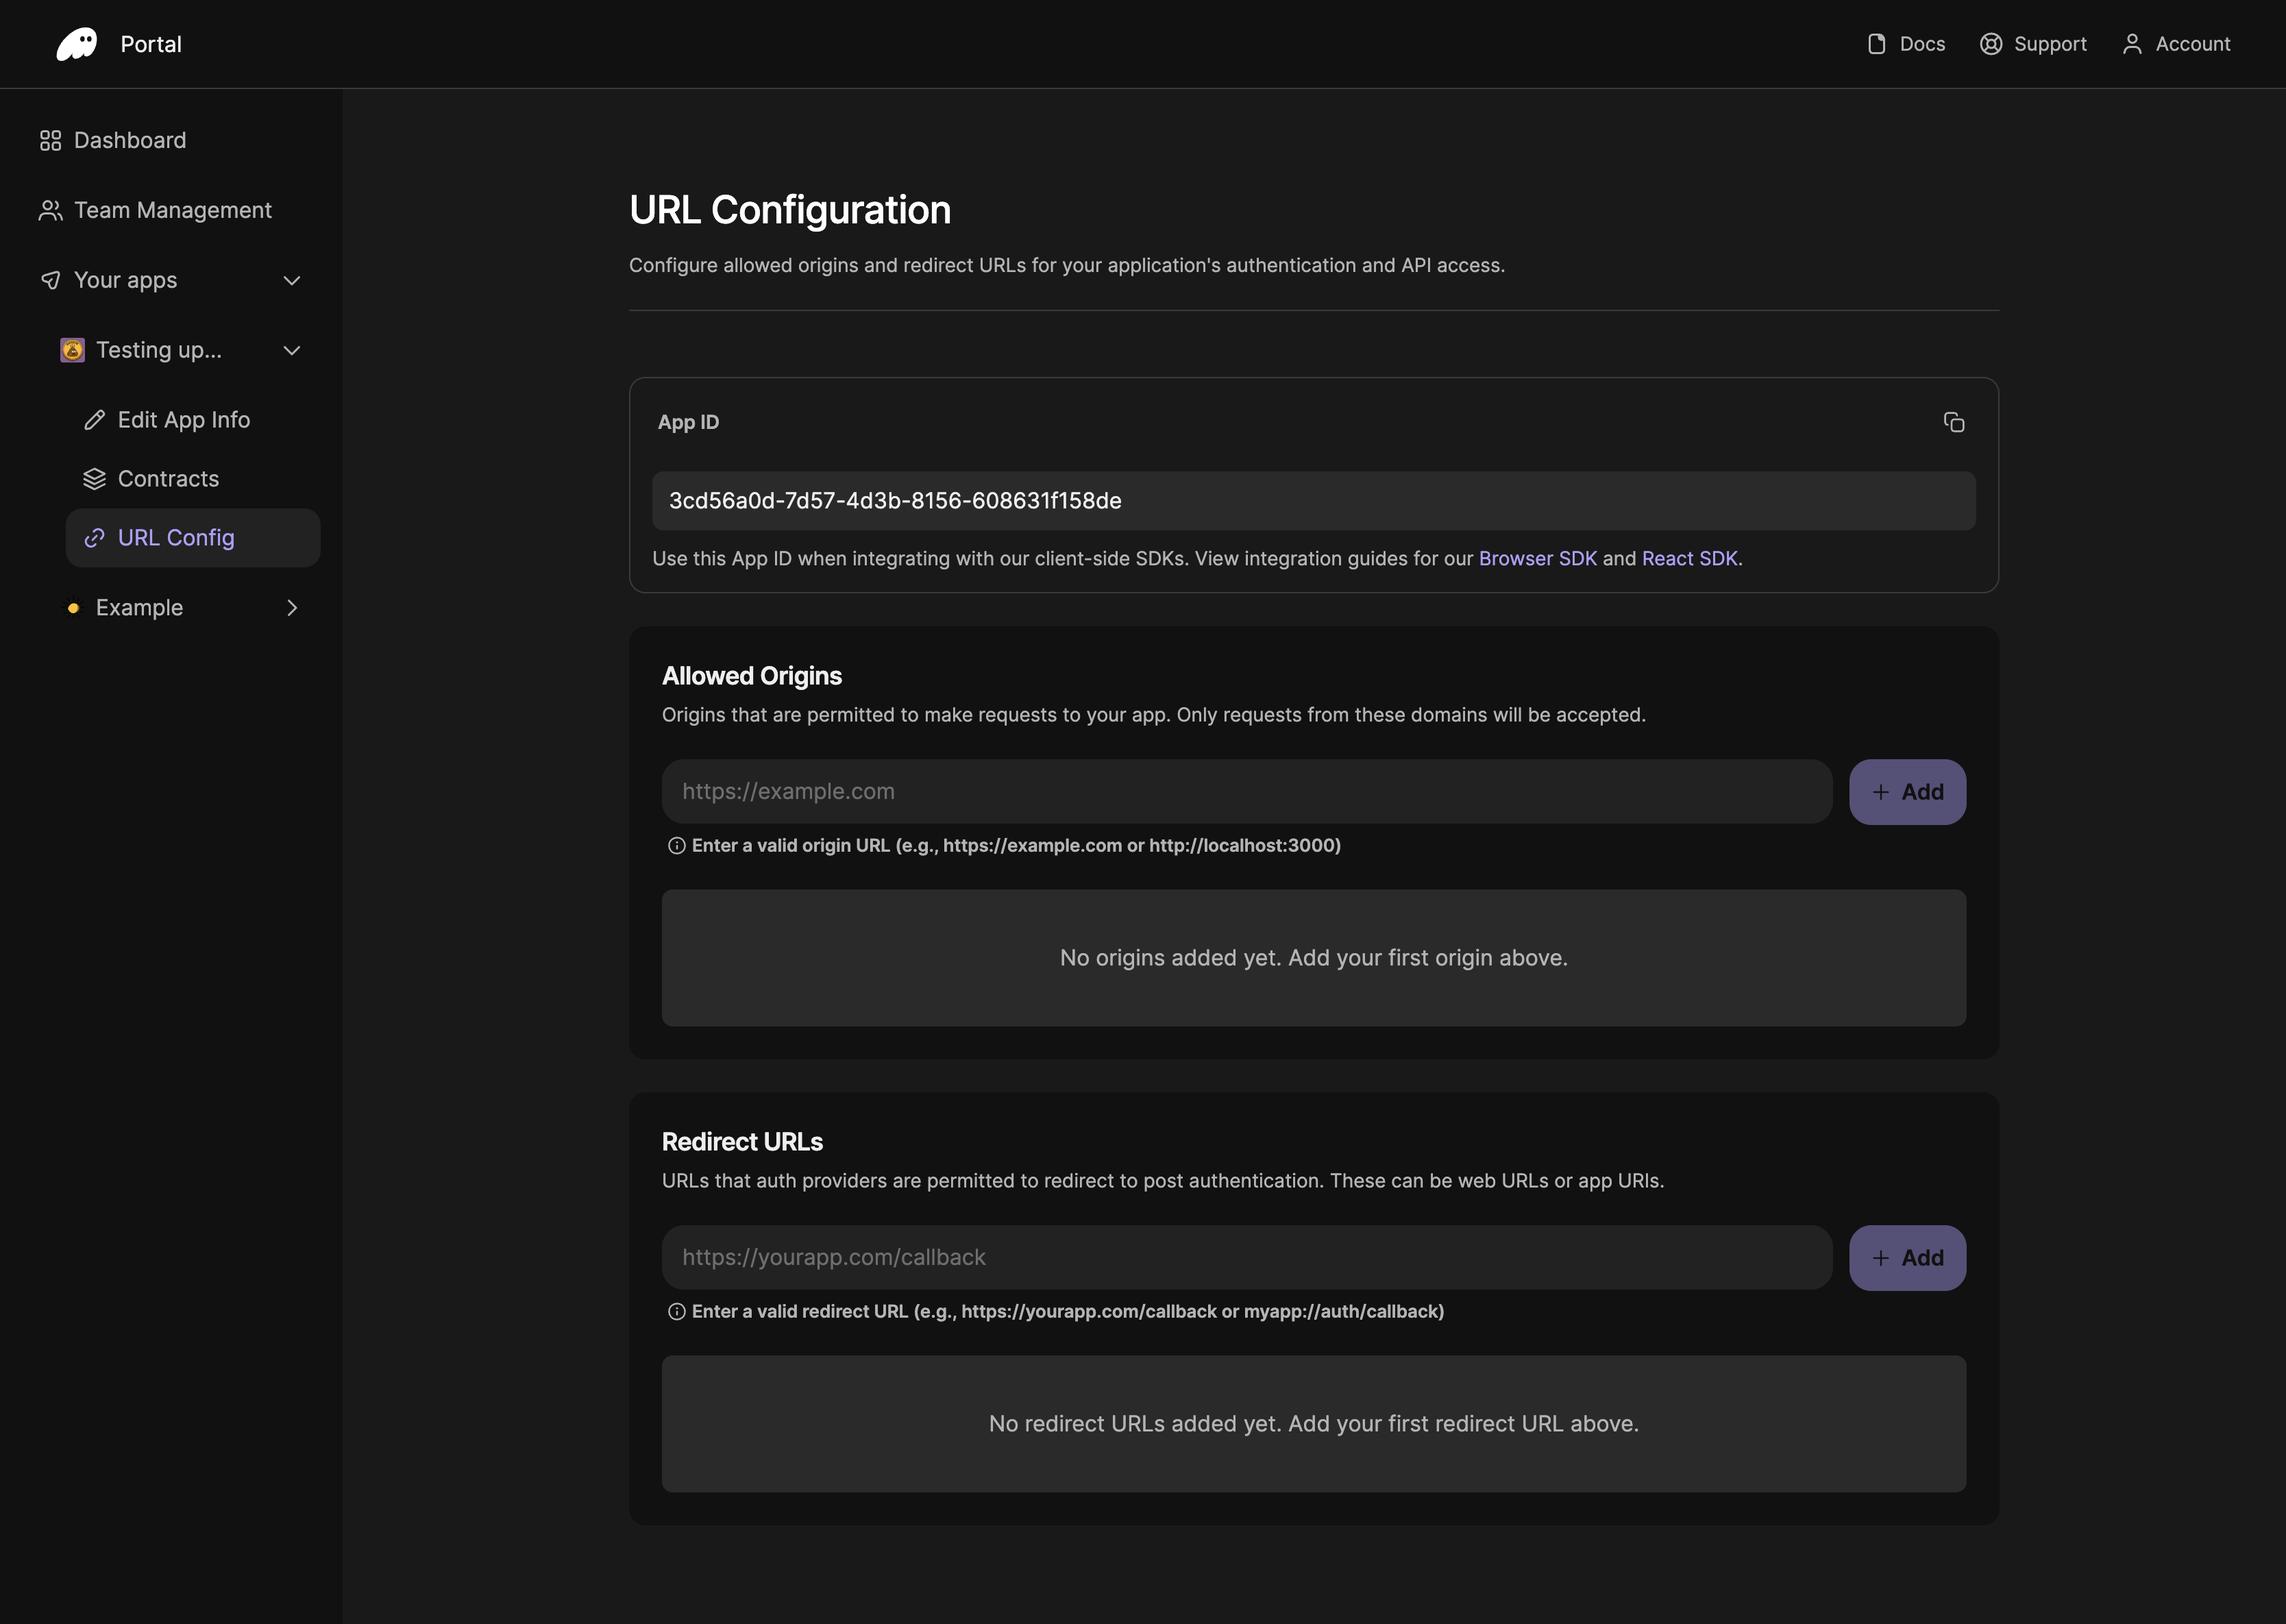Collapse the Testing up app menu
Screen dimensions: 2286x1624
[x=291, y=350]
